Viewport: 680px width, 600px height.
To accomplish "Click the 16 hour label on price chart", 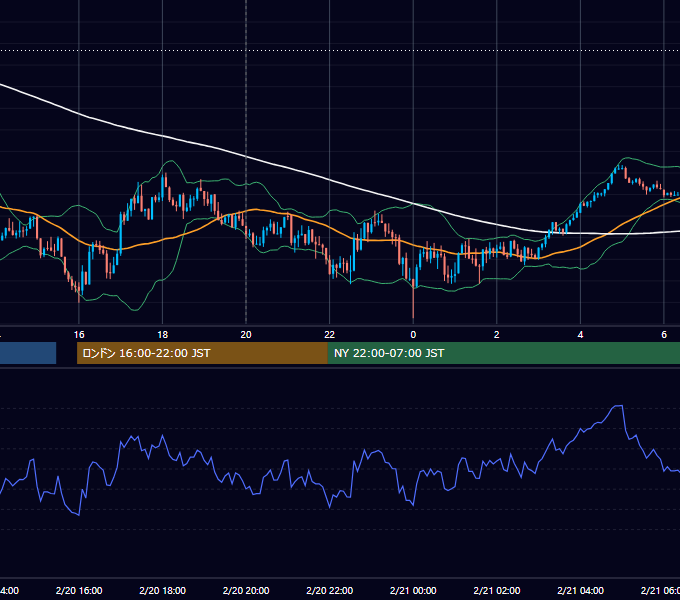I will pyautogui.click(x=79, y=335).
